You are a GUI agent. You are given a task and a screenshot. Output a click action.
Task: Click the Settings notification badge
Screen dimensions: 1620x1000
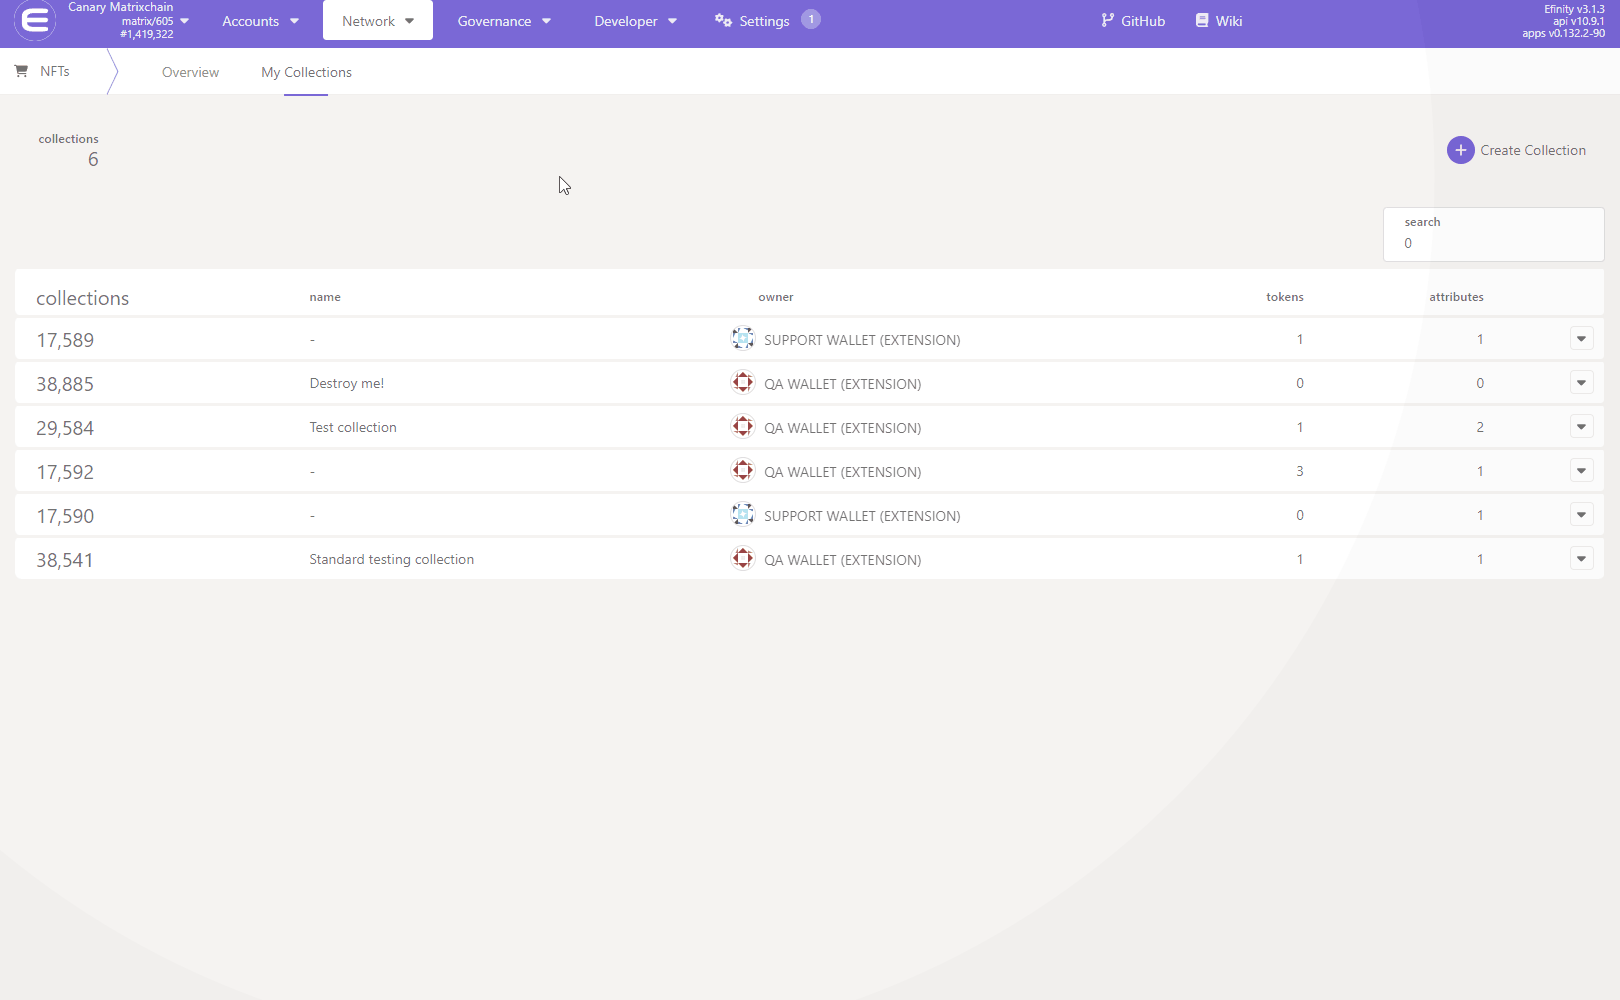(x=811, y=19)
